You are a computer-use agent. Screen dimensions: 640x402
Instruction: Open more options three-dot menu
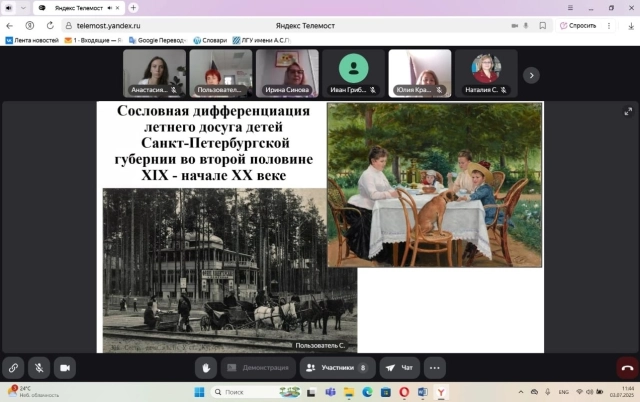point(435,368)
